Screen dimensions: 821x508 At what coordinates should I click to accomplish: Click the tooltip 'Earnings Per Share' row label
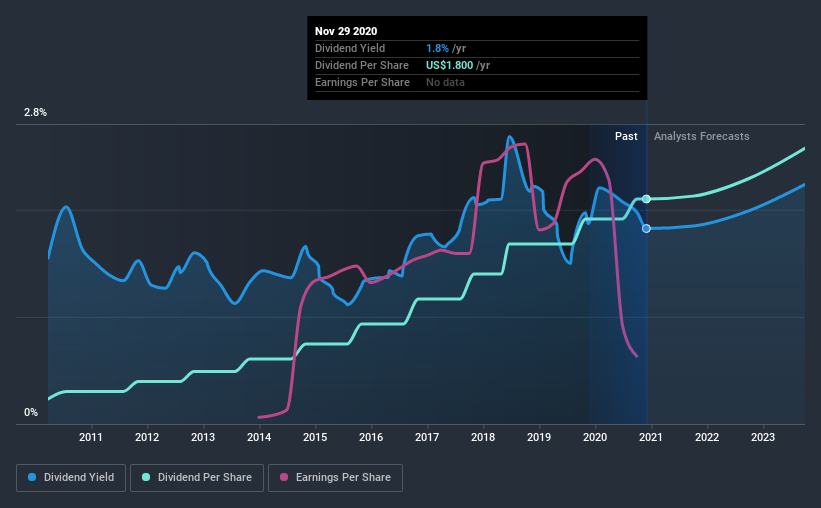click(x=362, y=82)
